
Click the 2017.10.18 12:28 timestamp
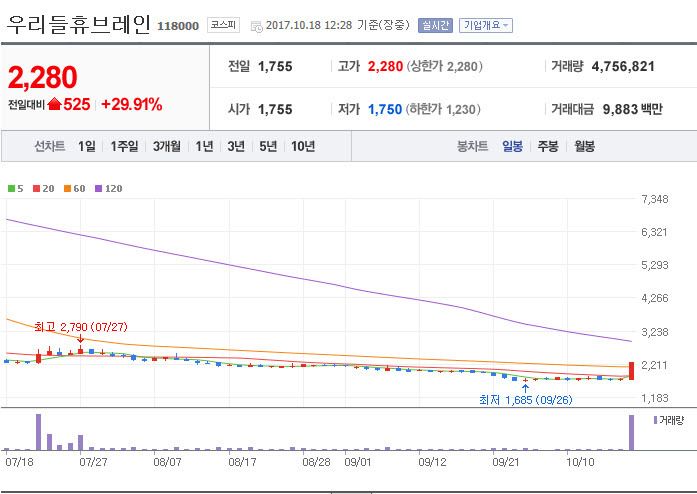click(309, 25)
